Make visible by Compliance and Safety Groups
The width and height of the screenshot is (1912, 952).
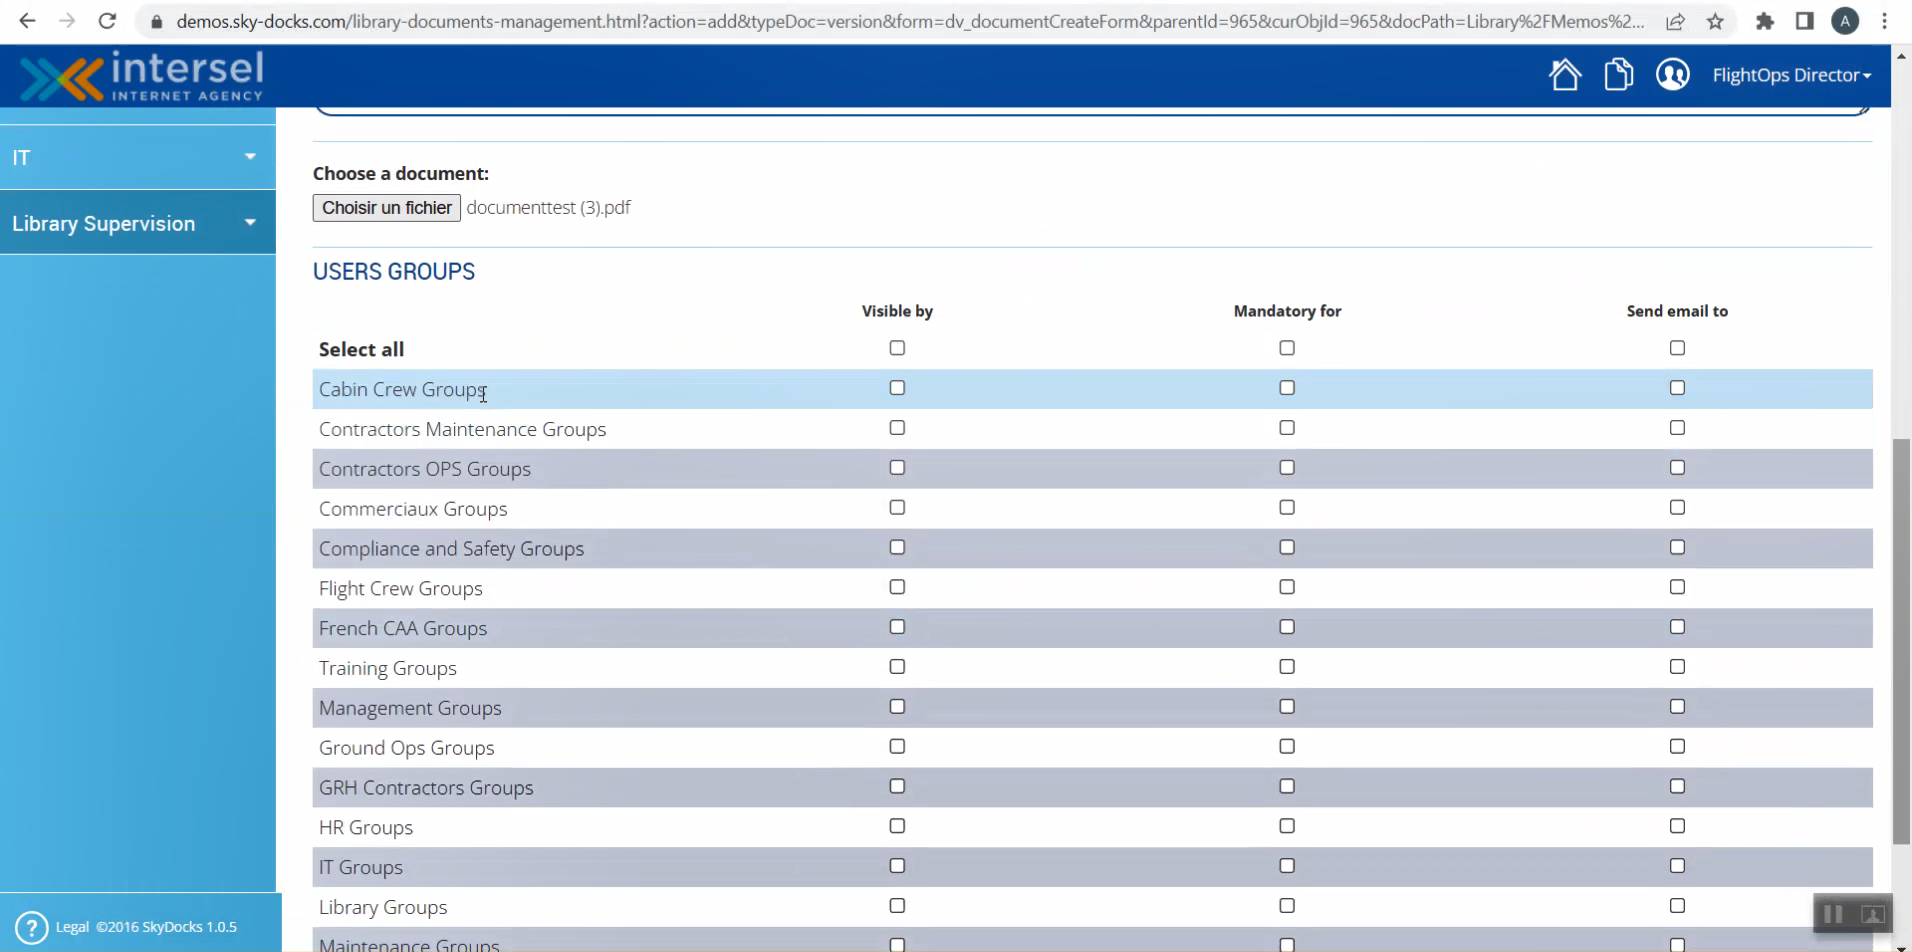tap(897, 548)
